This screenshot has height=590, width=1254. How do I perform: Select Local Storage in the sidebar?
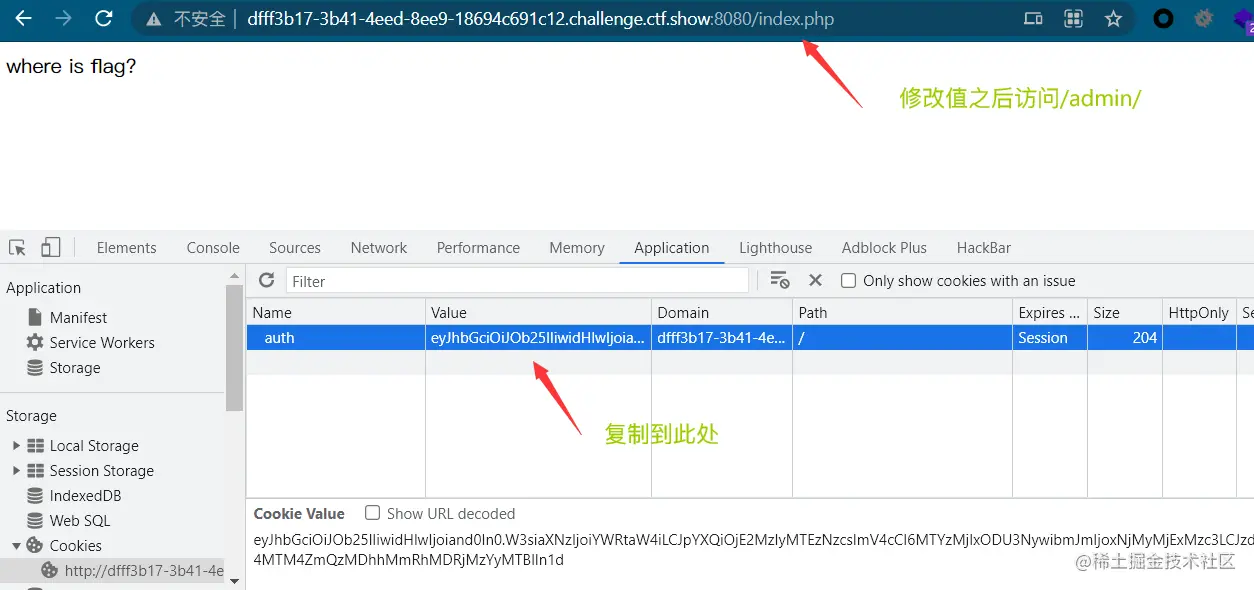[94, 445]
